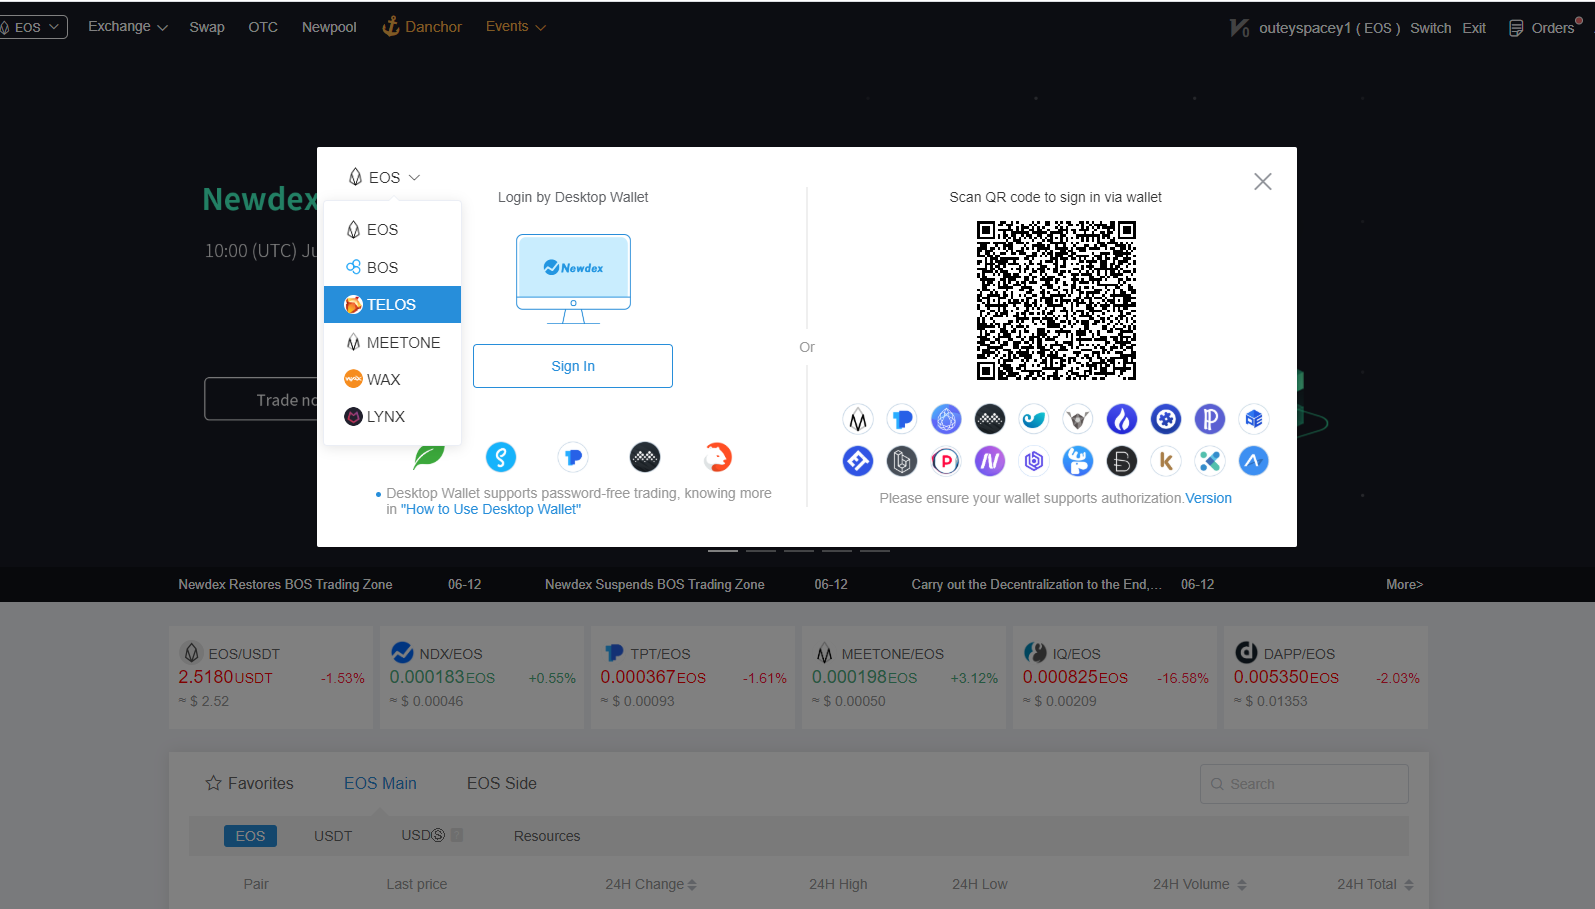Click account name outeyspacey1 ( EOS )
The width and height of the screenshot is (1595, 909).
(x=1329, y=28)
